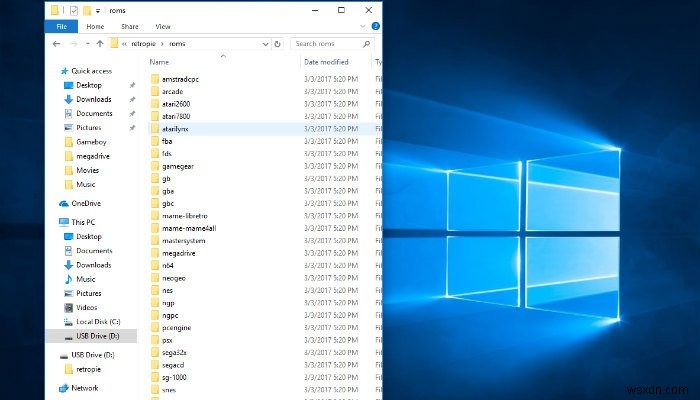Go back with the Back arrow
The width and height of the screenshot is (700, 400).
56,44
